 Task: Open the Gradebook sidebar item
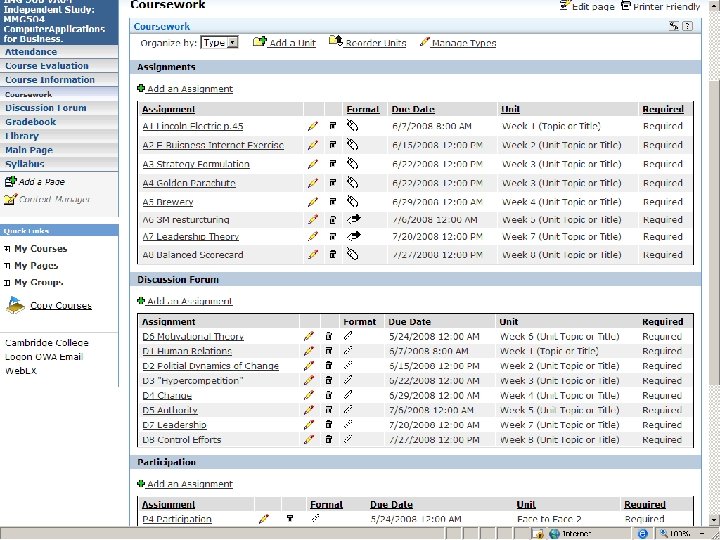click(31, 122)
